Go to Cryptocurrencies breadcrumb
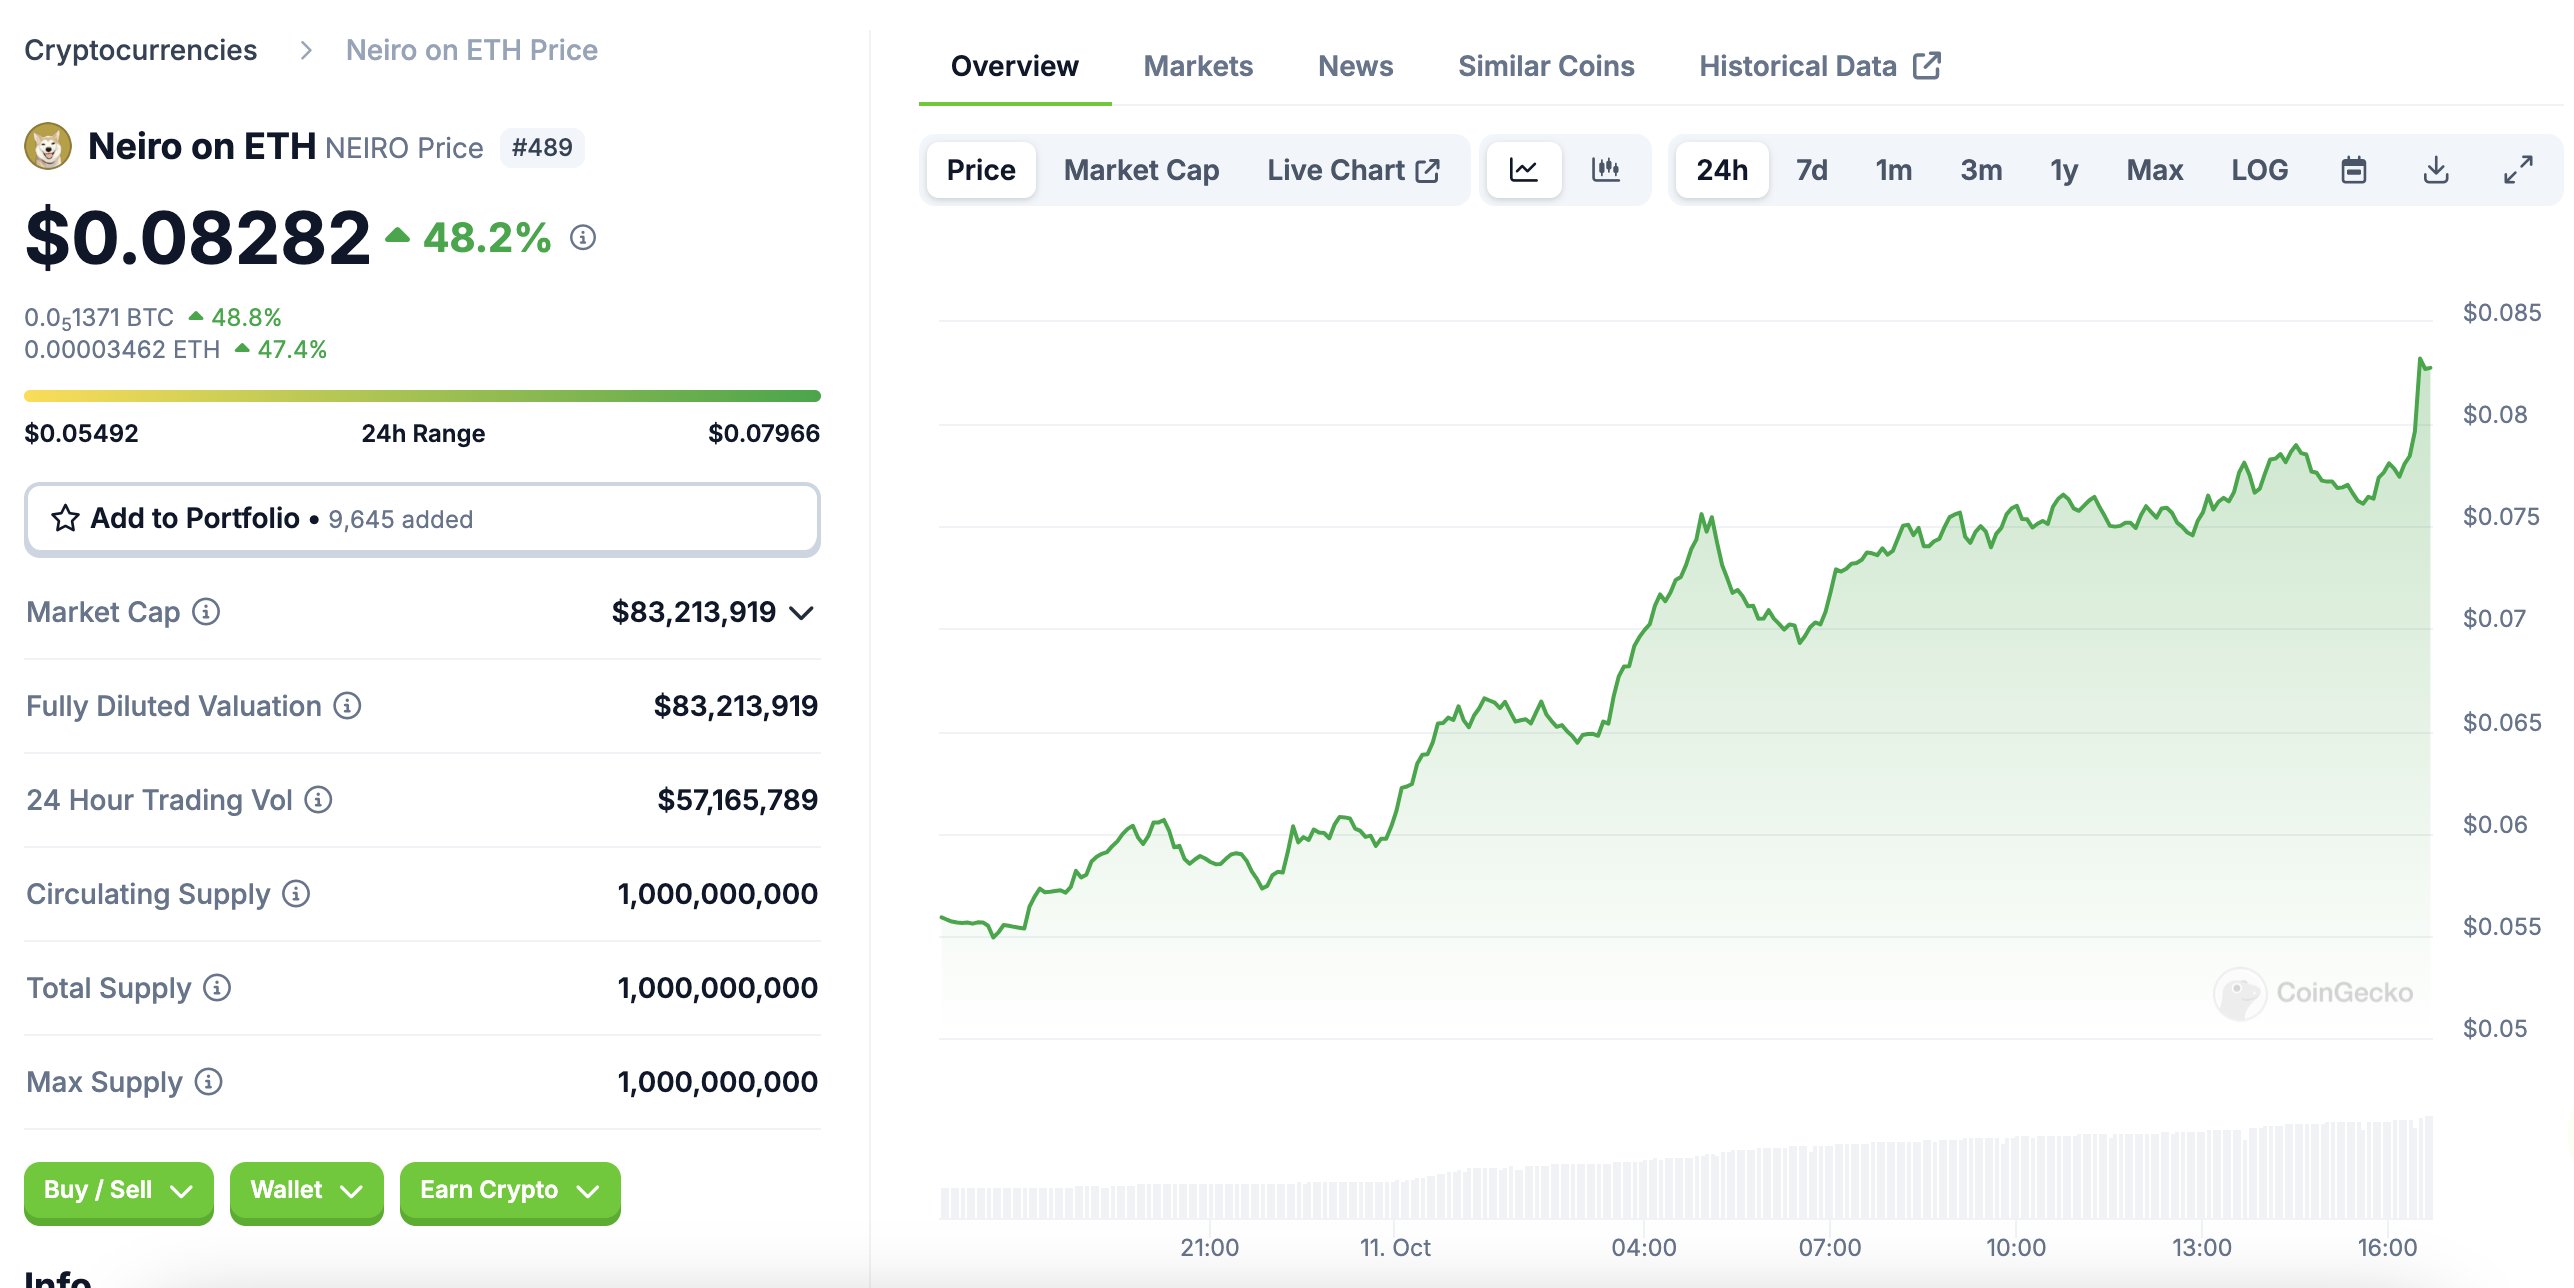The width and height of the screenshot is (2574, 1288). [x=140, y=50]
